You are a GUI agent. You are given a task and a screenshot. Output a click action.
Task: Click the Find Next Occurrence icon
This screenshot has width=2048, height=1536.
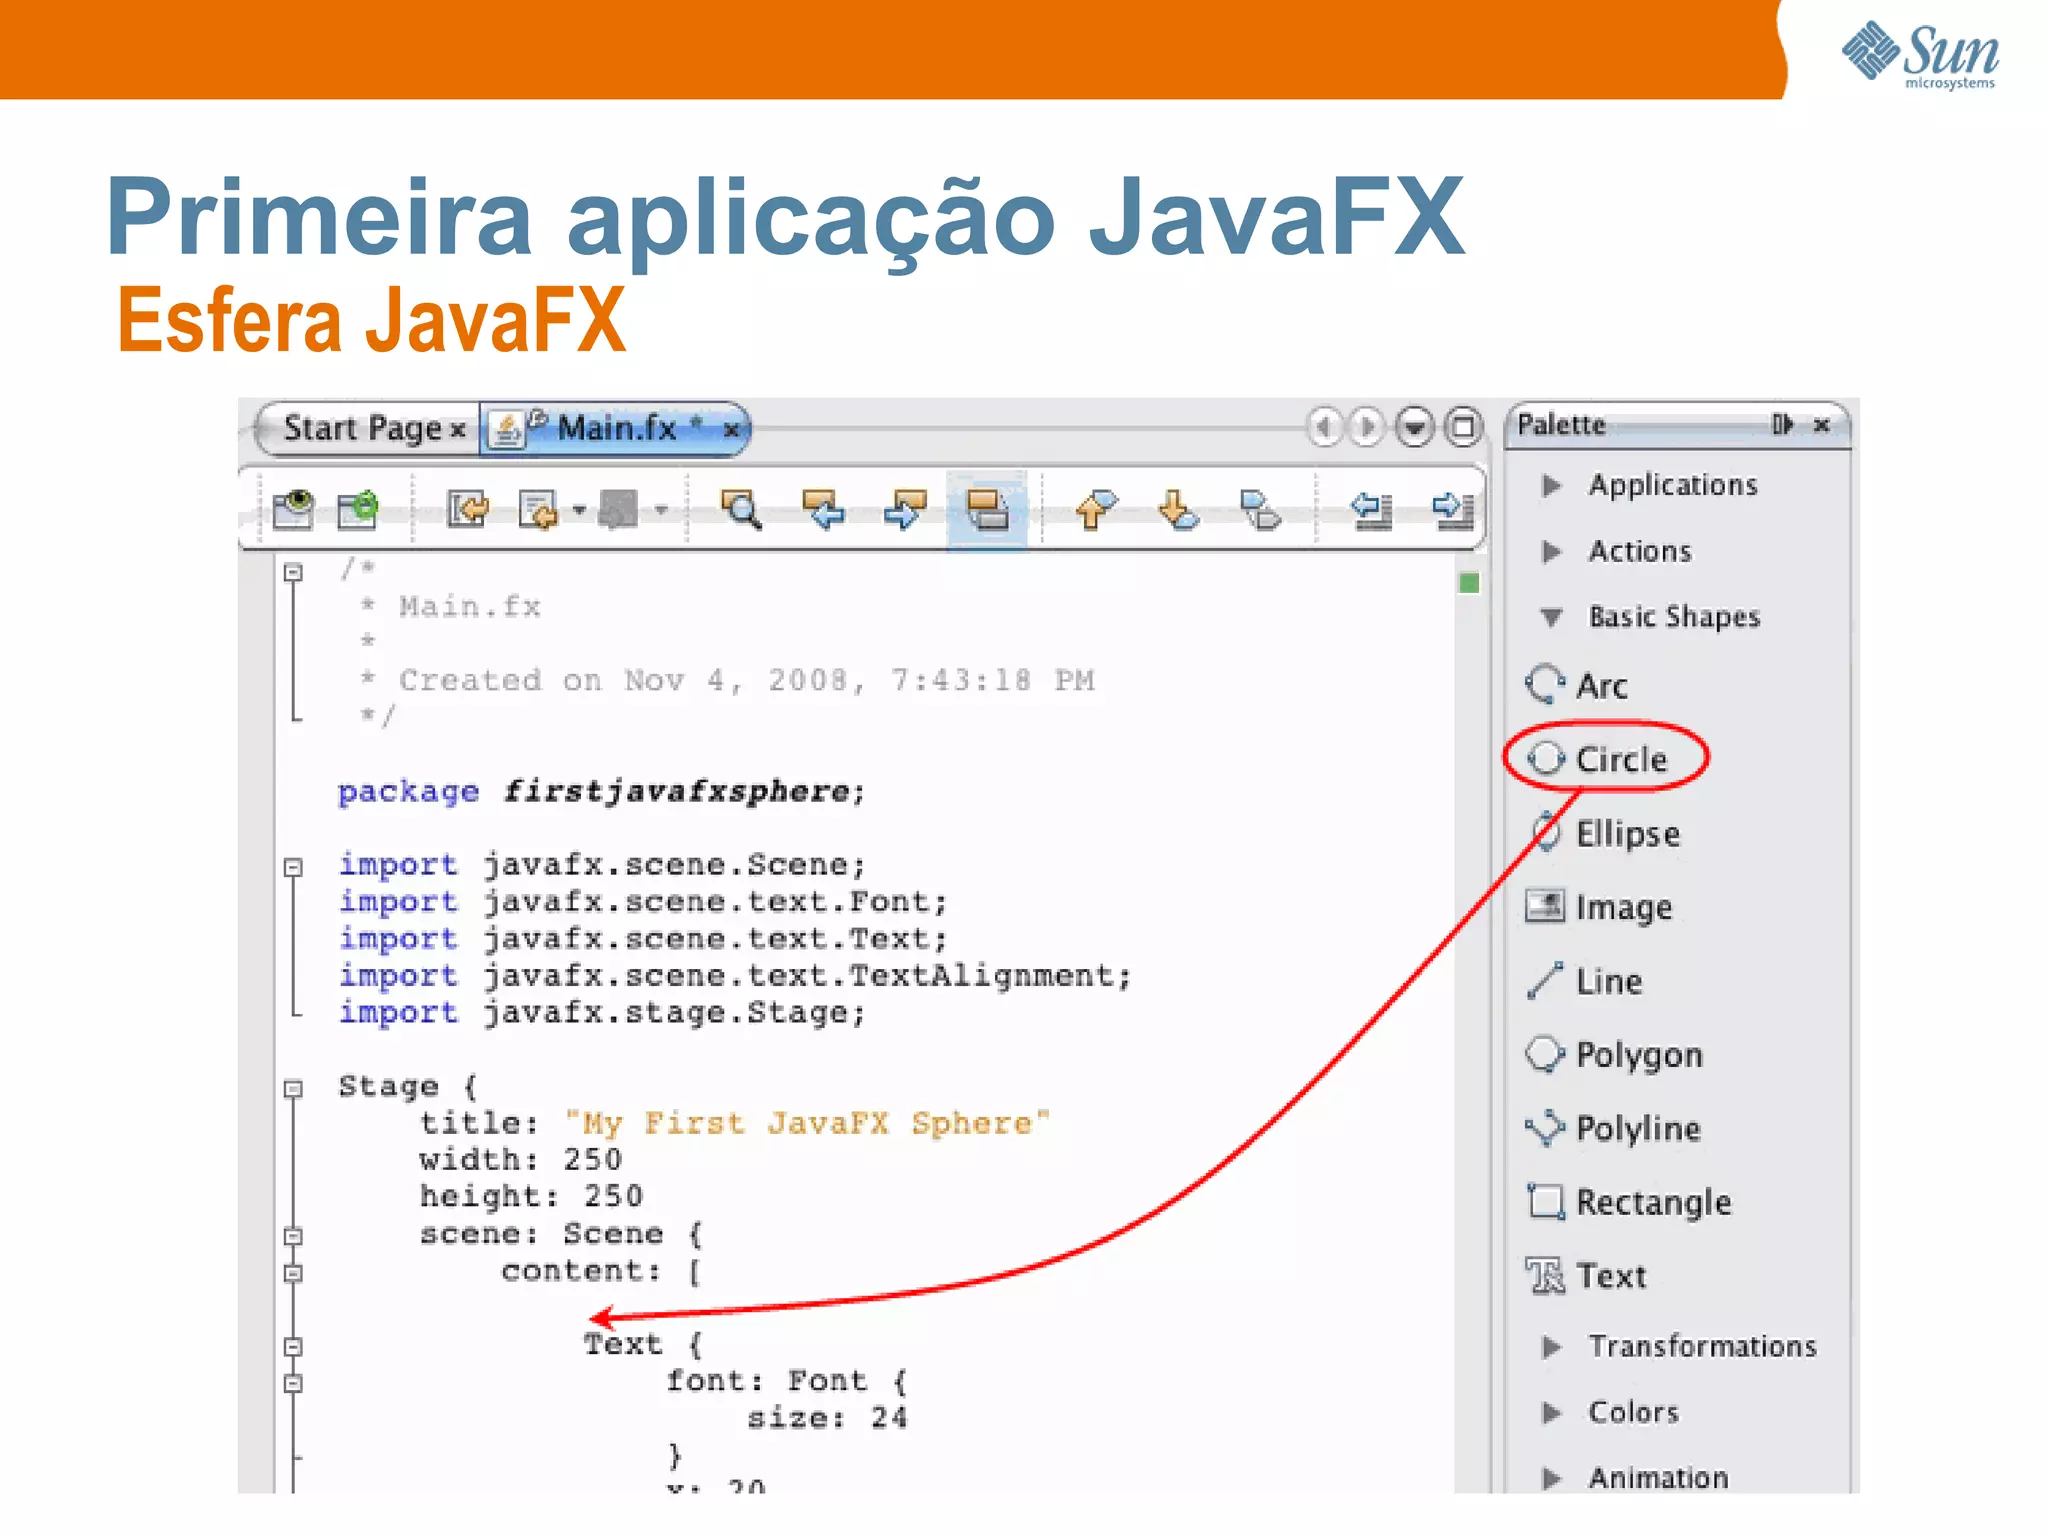click(905, 509)
